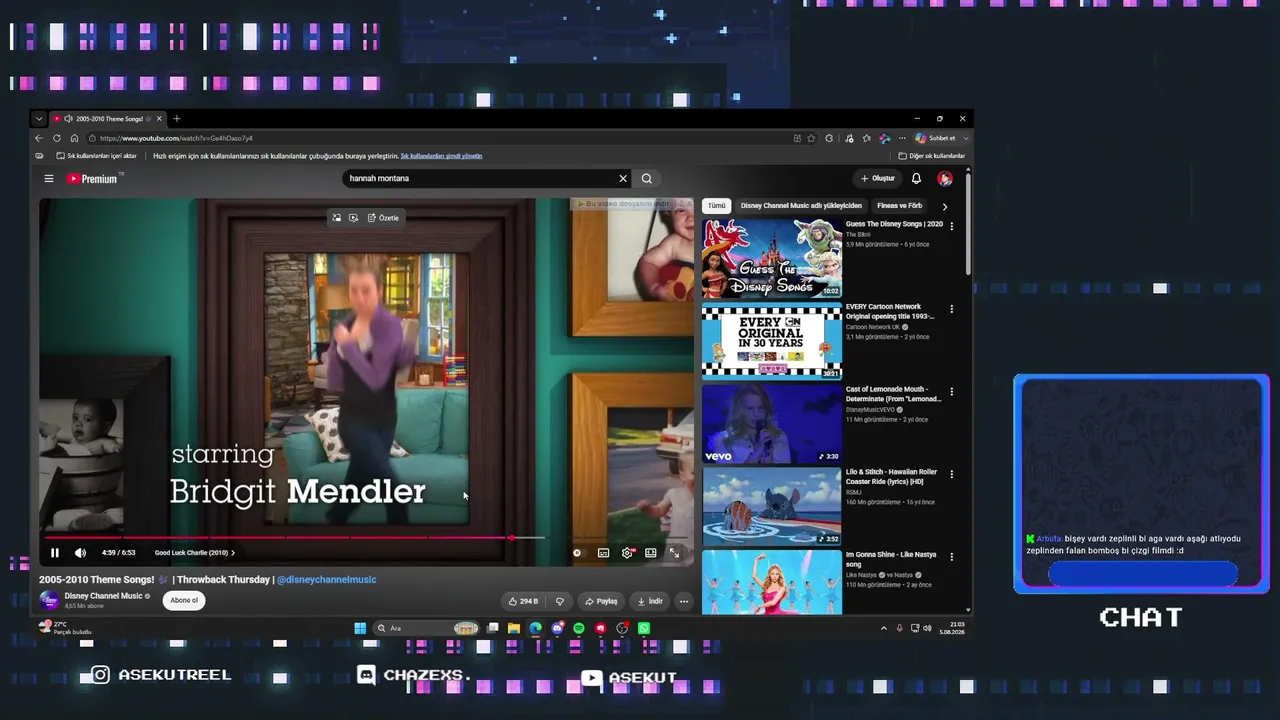Open the video player settings gear
1280x720 pixels.
[627, 553]
